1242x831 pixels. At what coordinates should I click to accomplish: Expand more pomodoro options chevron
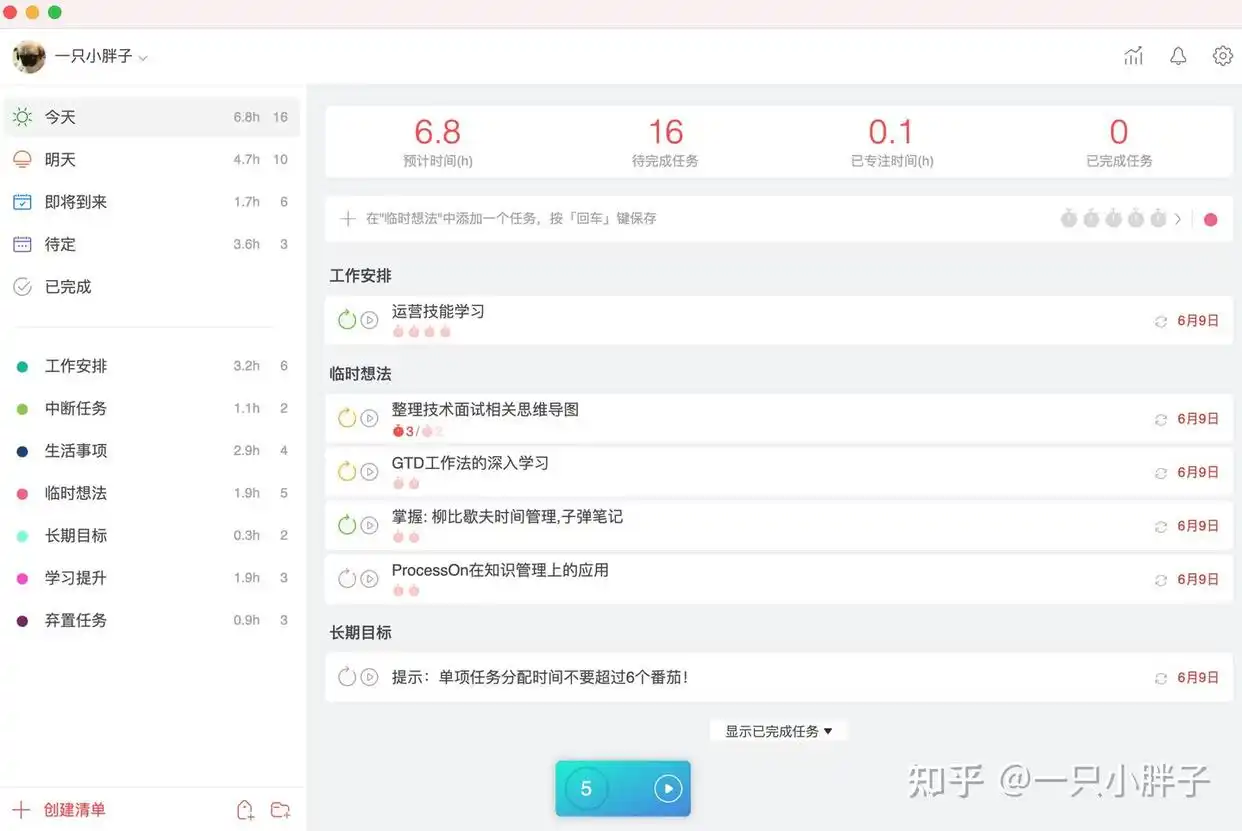tap(1178, 219)
